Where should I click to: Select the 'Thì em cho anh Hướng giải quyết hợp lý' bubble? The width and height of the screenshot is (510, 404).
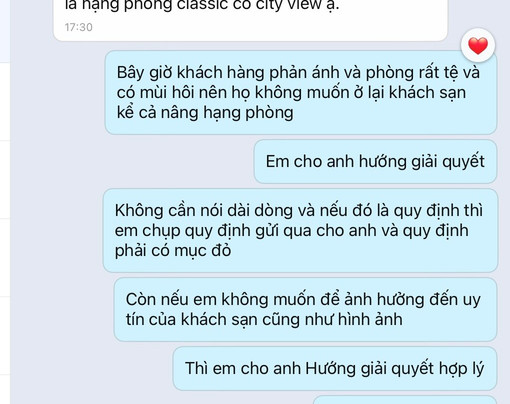point(335,369)
